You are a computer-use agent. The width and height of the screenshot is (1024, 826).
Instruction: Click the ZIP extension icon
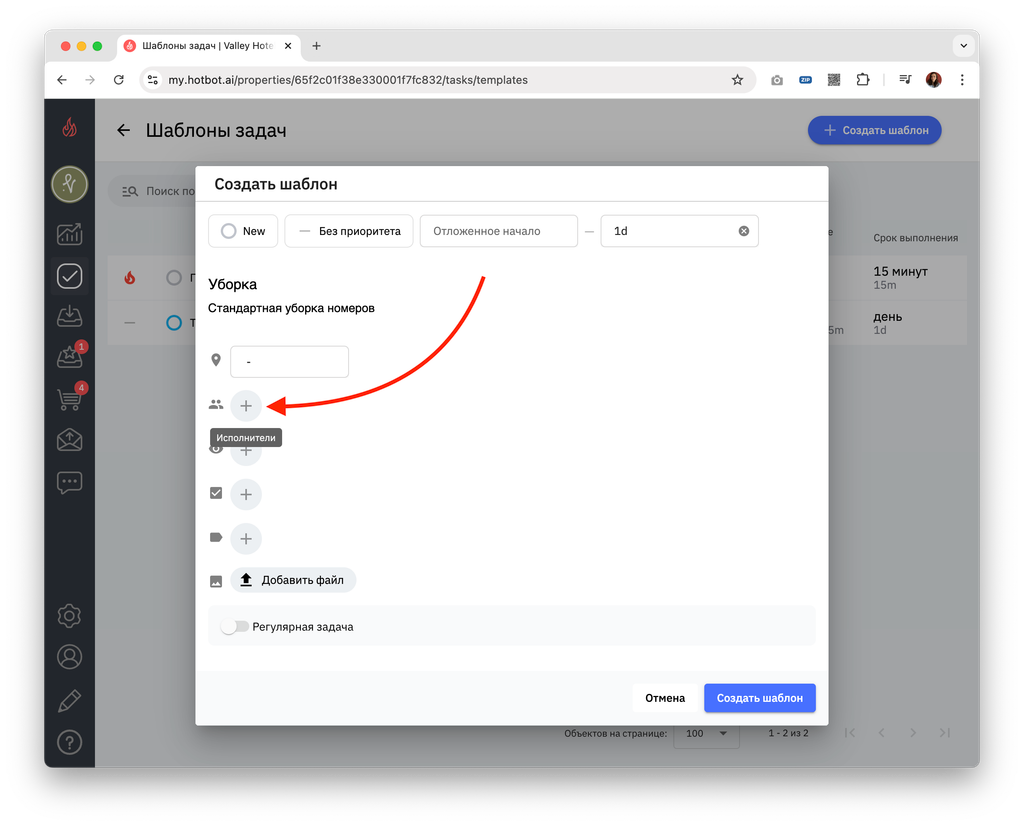(x=805, y=80)
